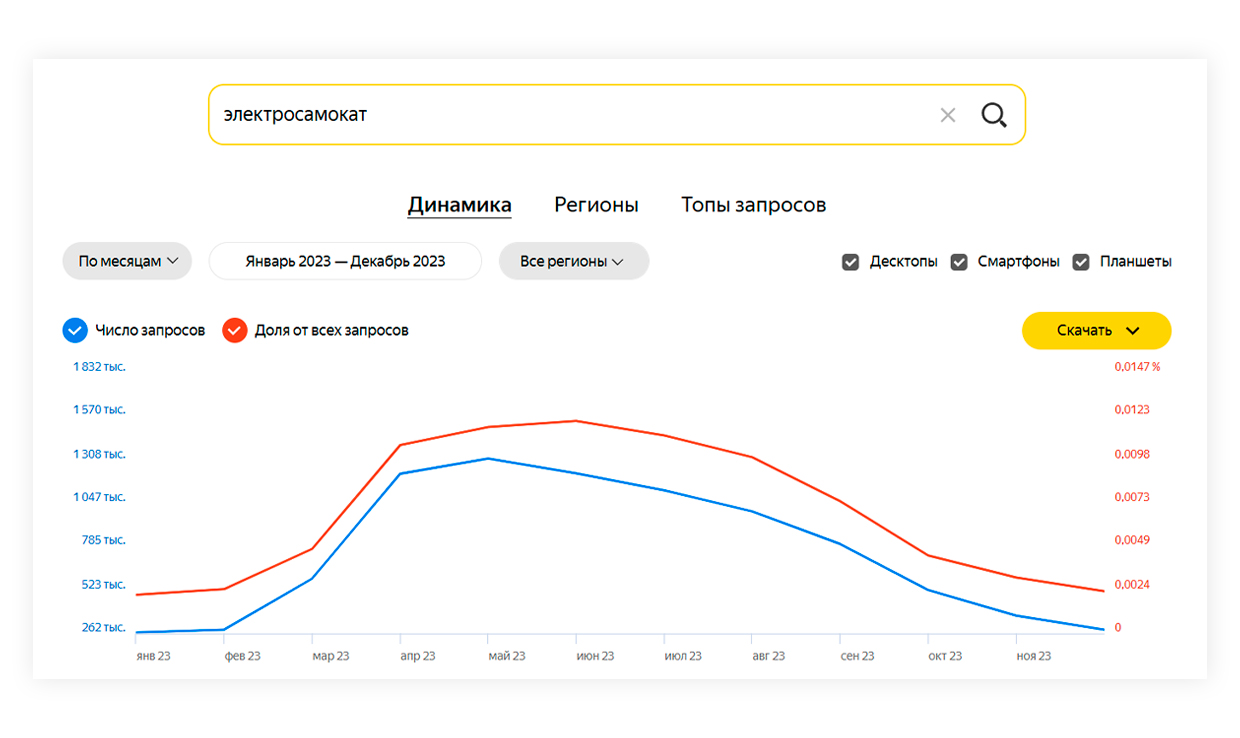This screenshot has height=738, width=1240.
Task: Click the янв 23 axis label
Action: (153, 656)
